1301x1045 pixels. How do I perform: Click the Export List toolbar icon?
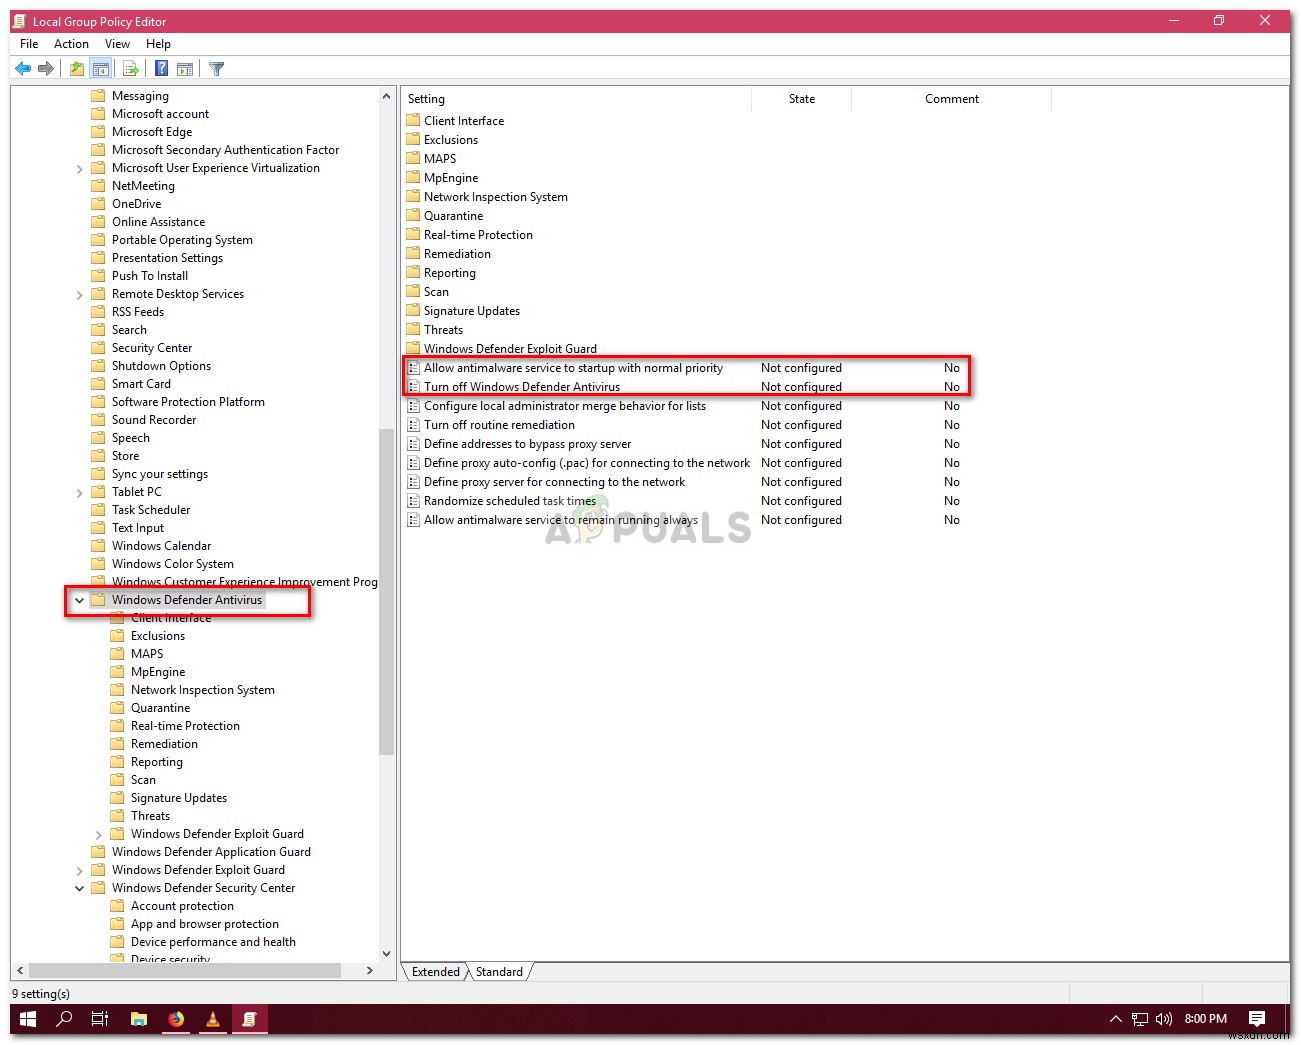(x=131, y=68)
